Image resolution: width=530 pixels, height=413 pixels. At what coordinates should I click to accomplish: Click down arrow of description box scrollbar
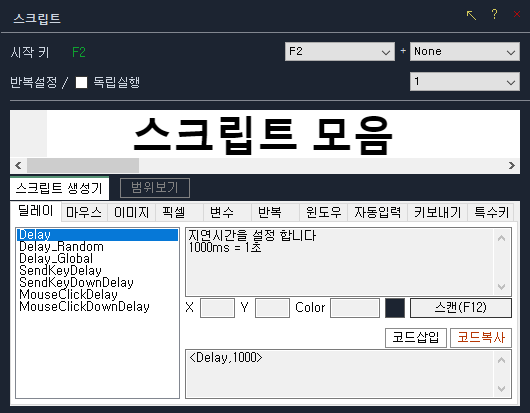click(x=502, y=287)
